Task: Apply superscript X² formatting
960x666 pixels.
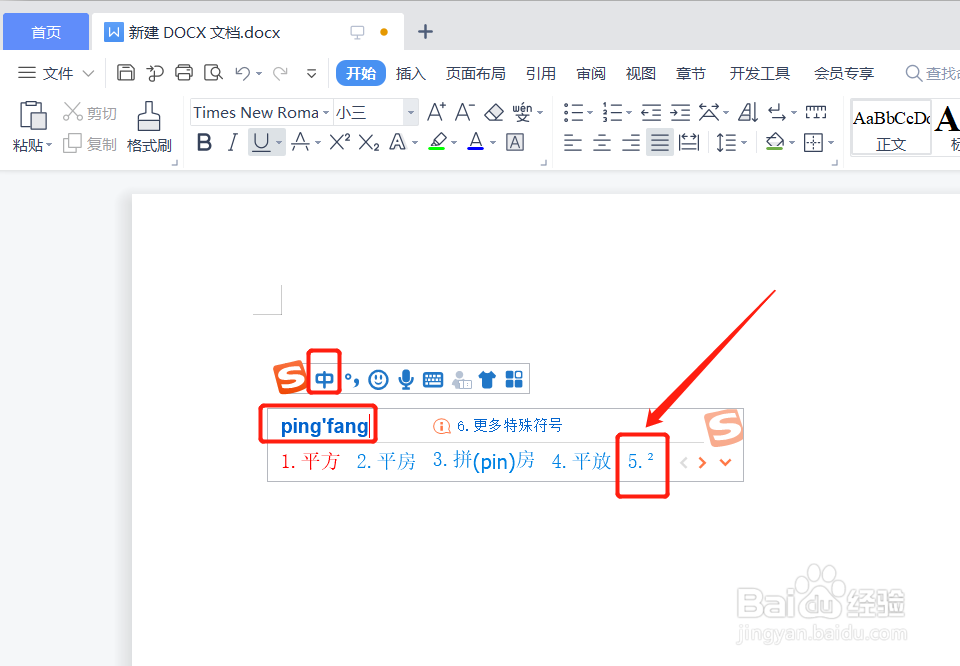Action: pyautogui.click(x=340, y=143)
